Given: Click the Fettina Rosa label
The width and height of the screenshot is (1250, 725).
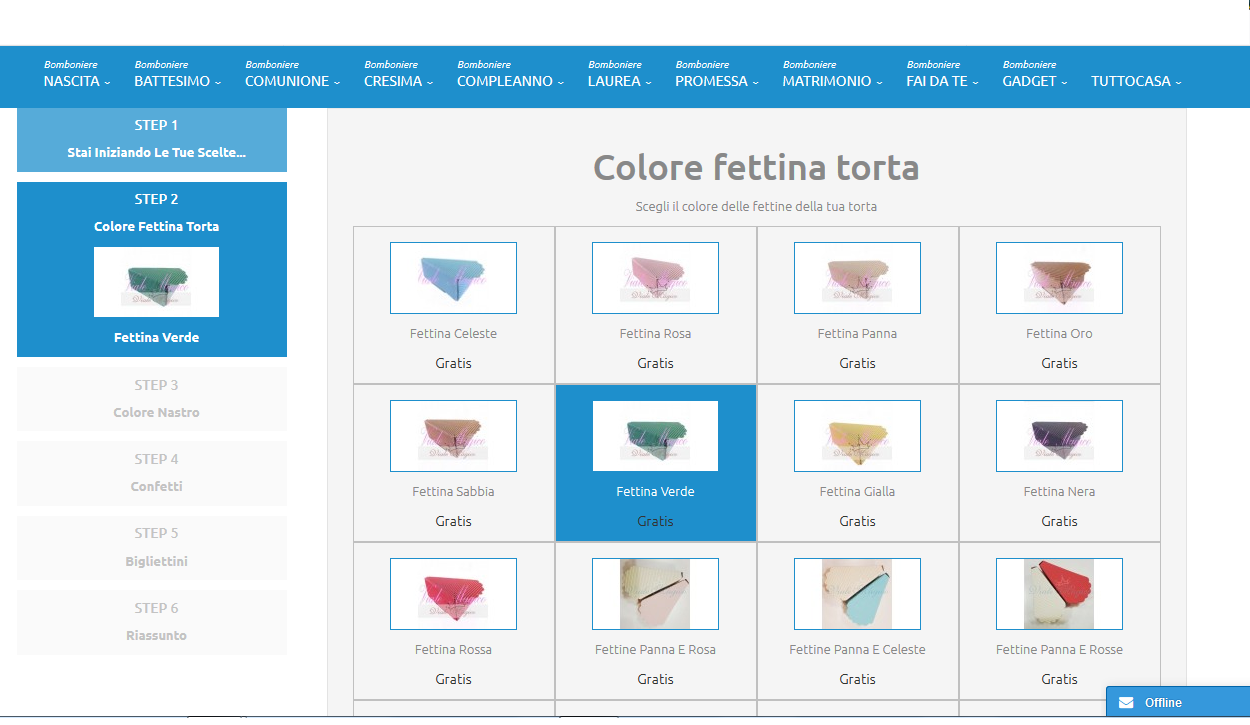Looking at the screenshot, I should pos(655,333).
